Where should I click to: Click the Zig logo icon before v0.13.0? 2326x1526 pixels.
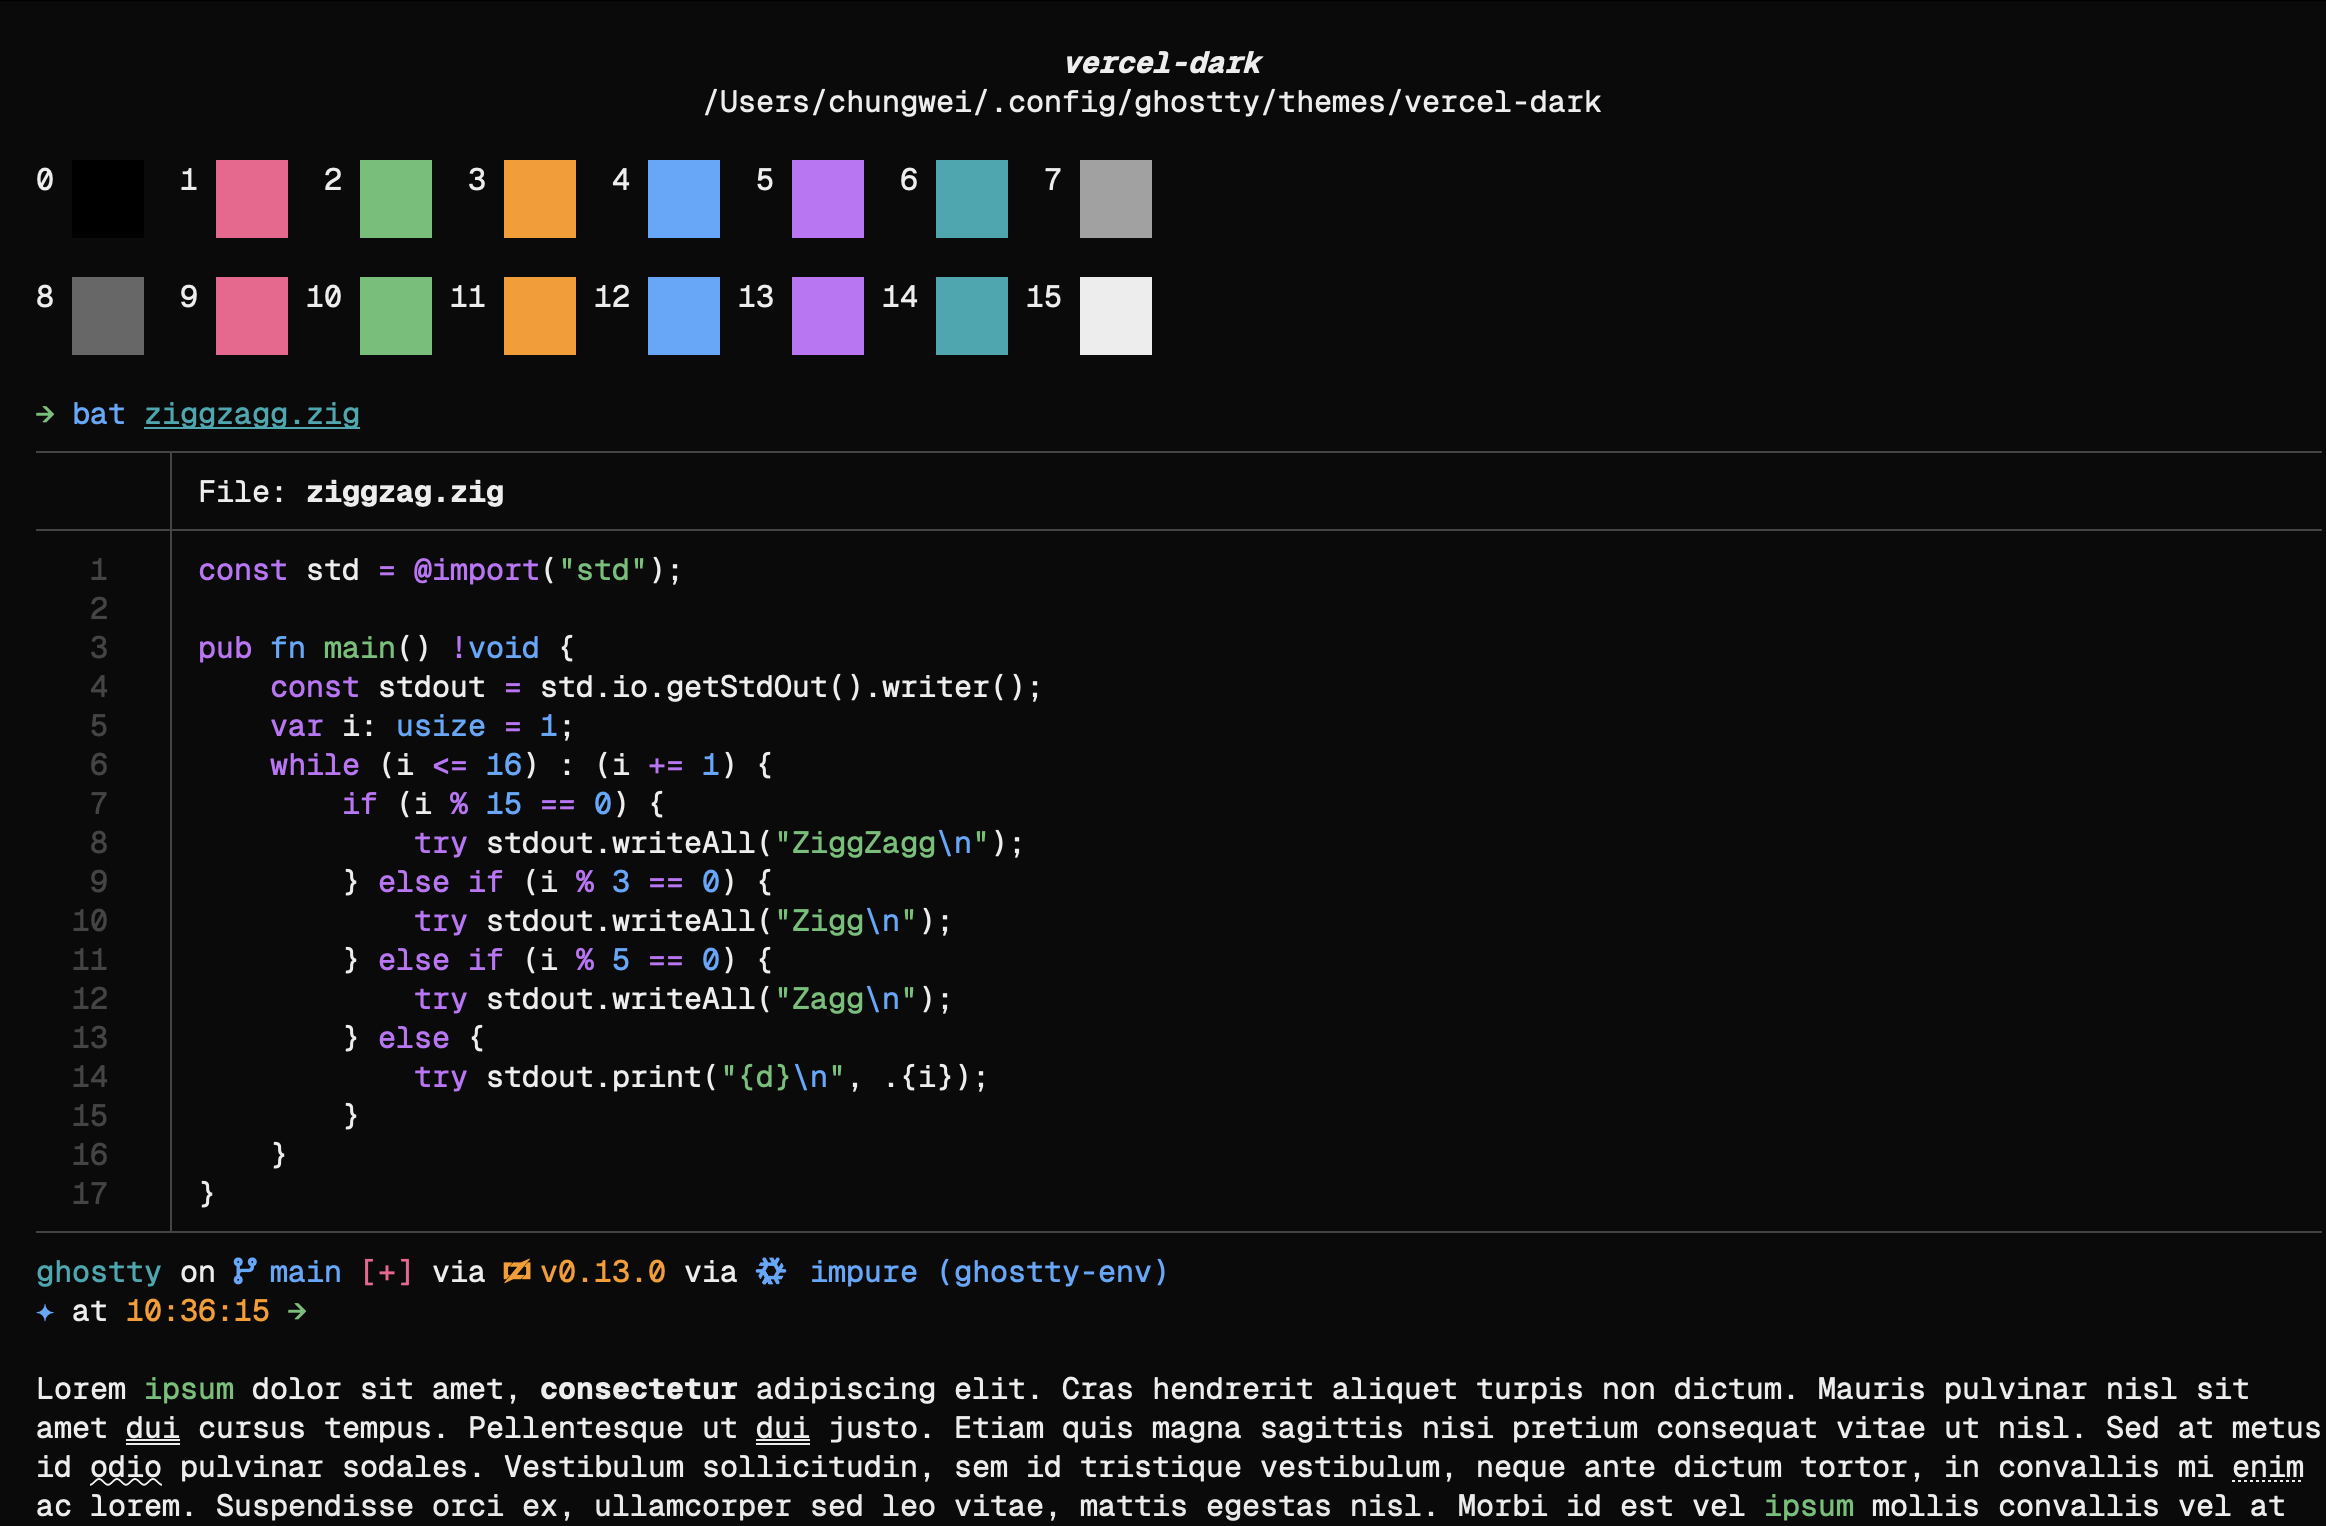(516, 1271)
